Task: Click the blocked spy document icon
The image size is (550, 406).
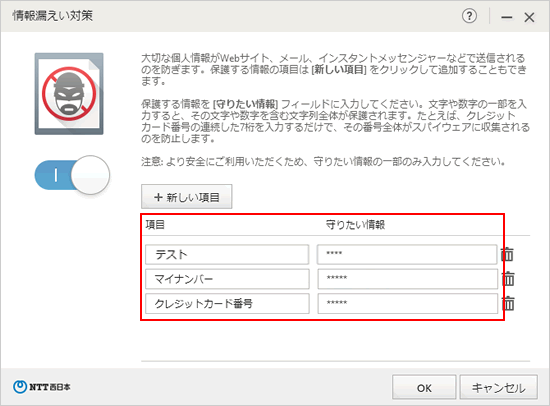Action: pyautogui.click(x=69, y=94)
